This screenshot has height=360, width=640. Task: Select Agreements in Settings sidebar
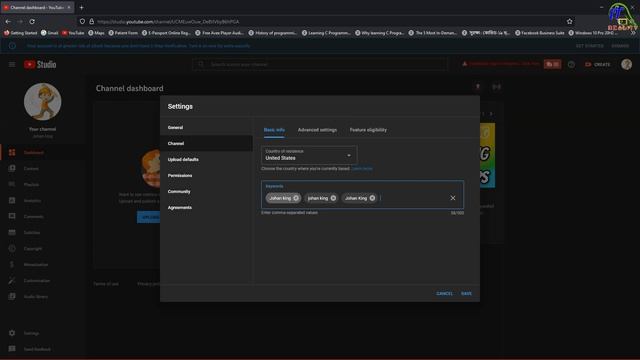pyautogui.click(x=206, y=207)
